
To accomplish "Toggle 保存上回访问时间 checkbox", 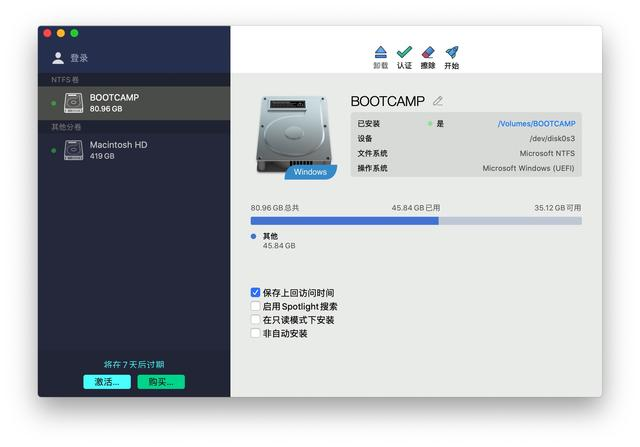I will [x=255, y=292].
